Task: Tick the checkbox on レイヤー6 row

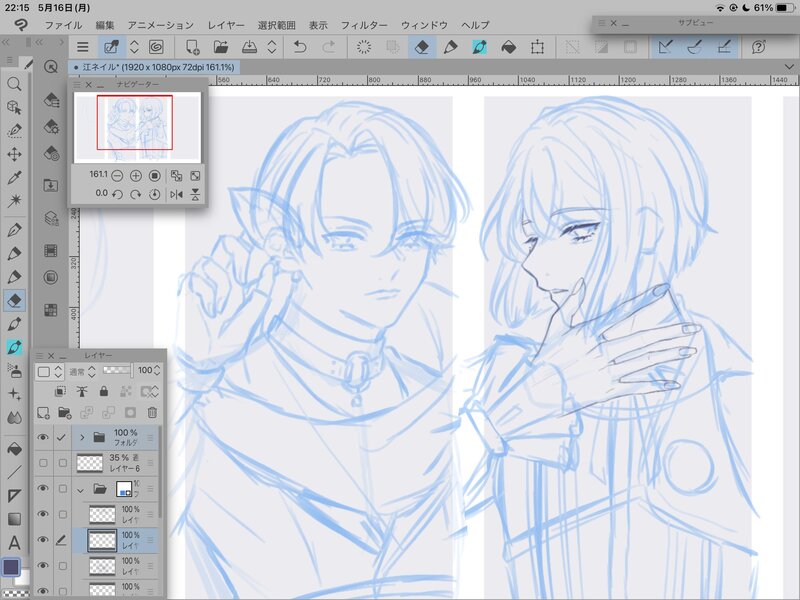Action: pos(62,463)
